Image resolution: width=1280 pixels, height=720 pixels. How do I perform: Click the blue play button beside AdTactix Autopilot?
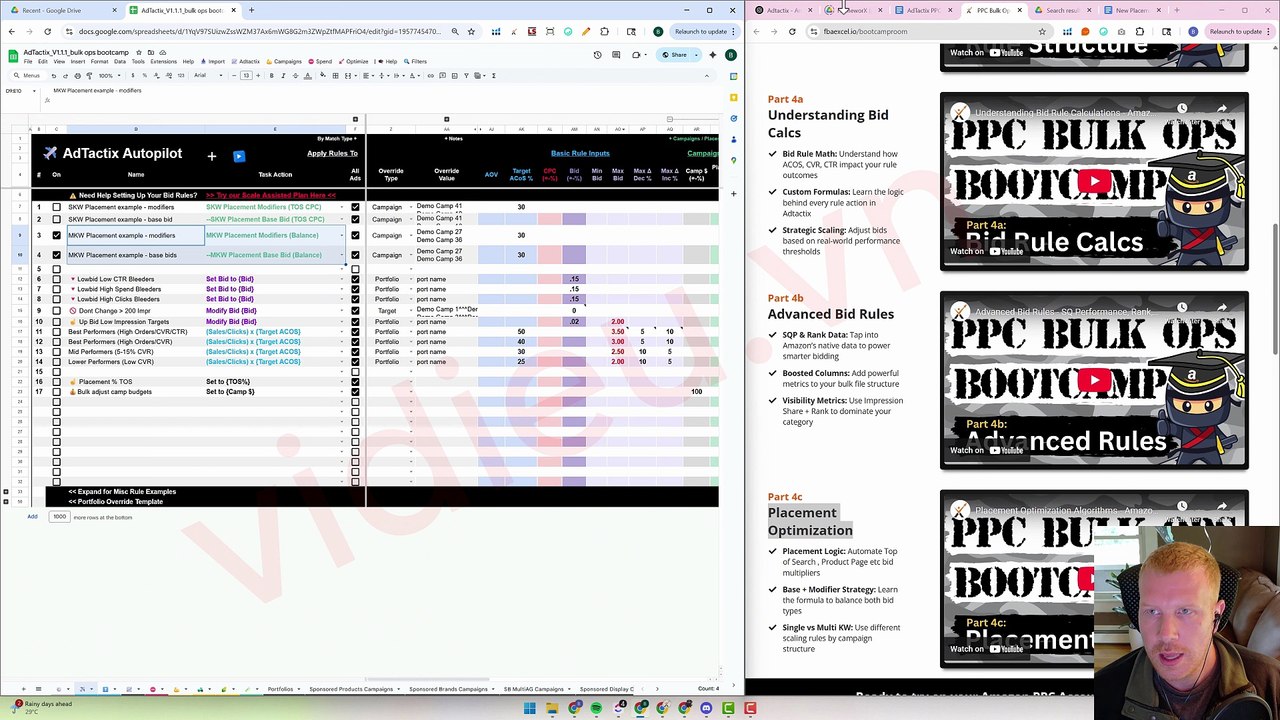click(238, 156)
